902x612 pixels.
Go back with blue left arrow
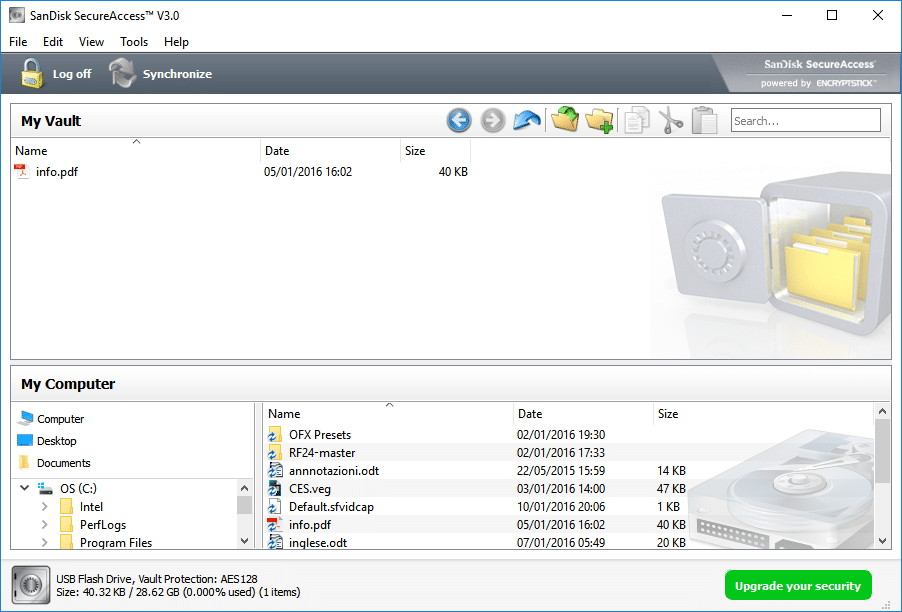coord(458,121)
